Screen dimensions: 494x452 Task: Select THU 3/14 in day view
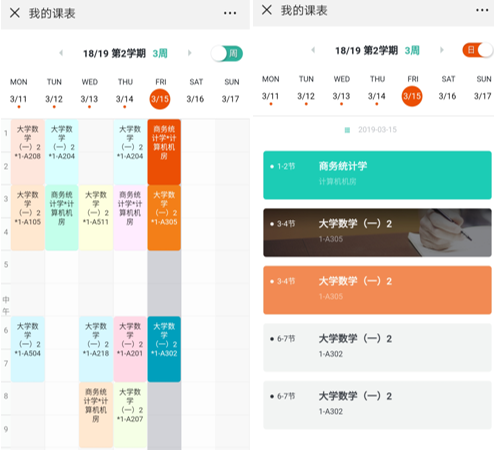377,89
